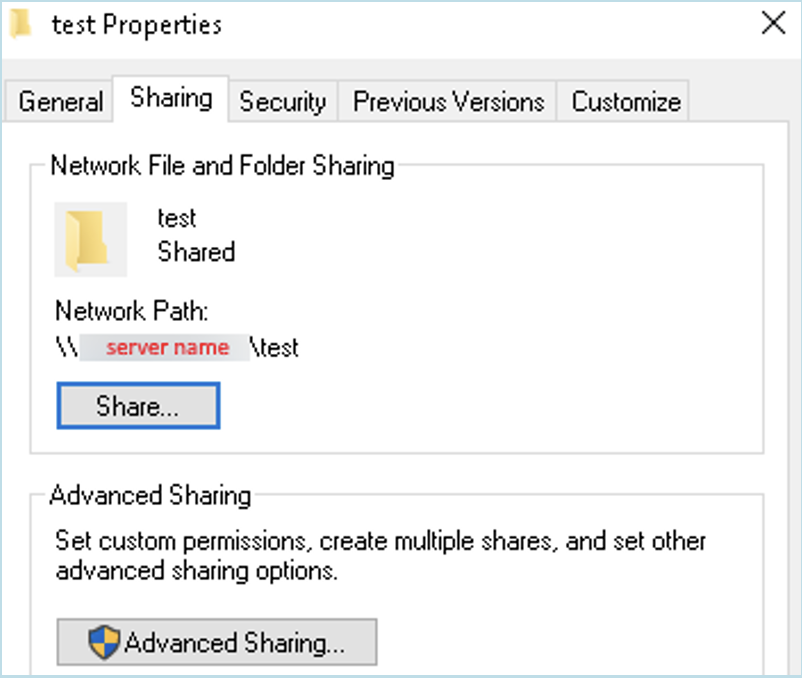The image size is (802, 678).
Task: Close the test Properties dialog
Action: point(773,23)
